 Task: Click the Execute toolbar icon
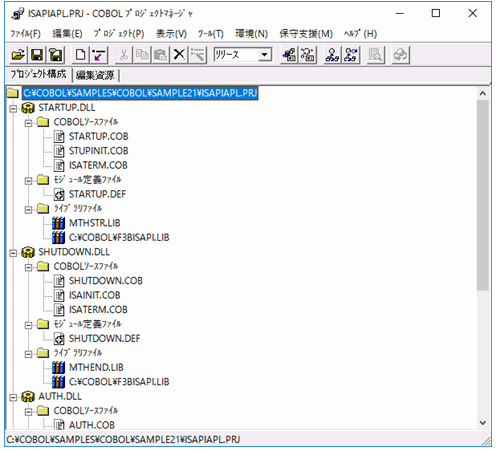pyautogui.click(x=332, y=55)
